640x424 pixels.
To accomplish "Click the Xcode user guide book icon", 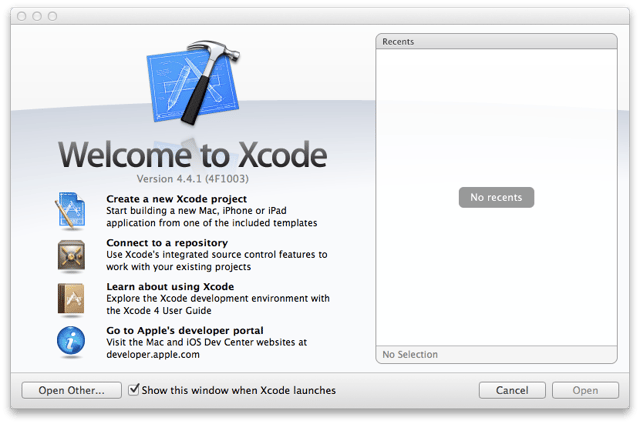I will pyautogui.click(x=71, y=300).
